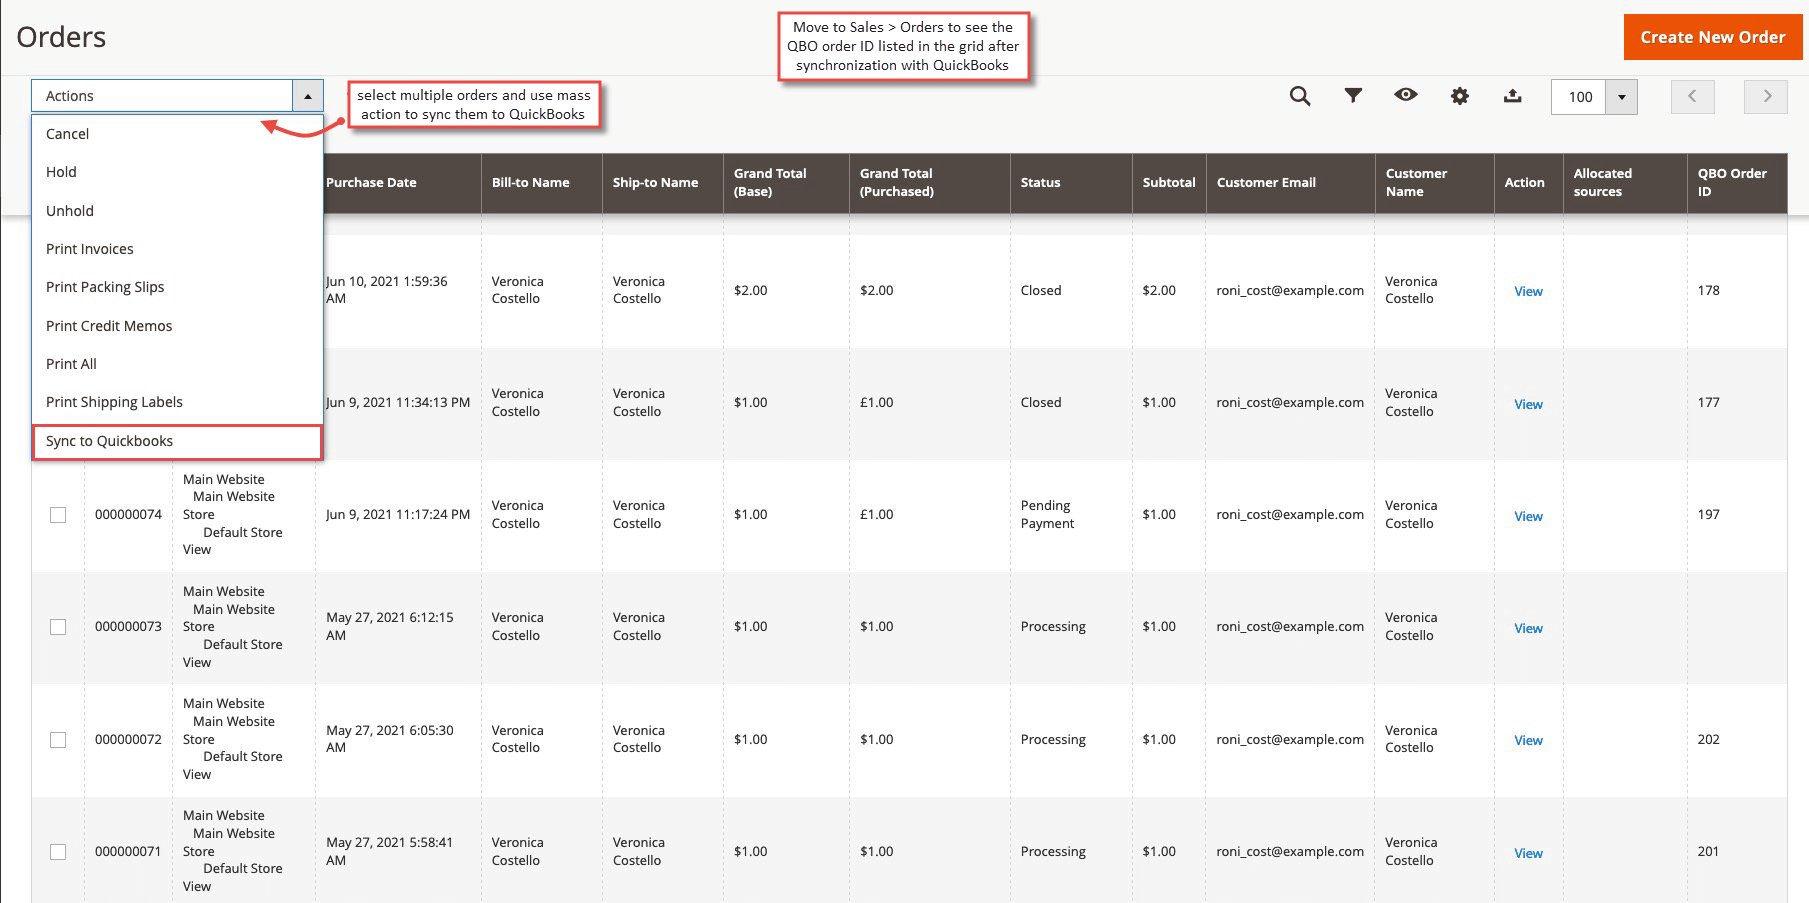
Task: Select Cancel from the Actions menu
Action: [x=178, y=134]
